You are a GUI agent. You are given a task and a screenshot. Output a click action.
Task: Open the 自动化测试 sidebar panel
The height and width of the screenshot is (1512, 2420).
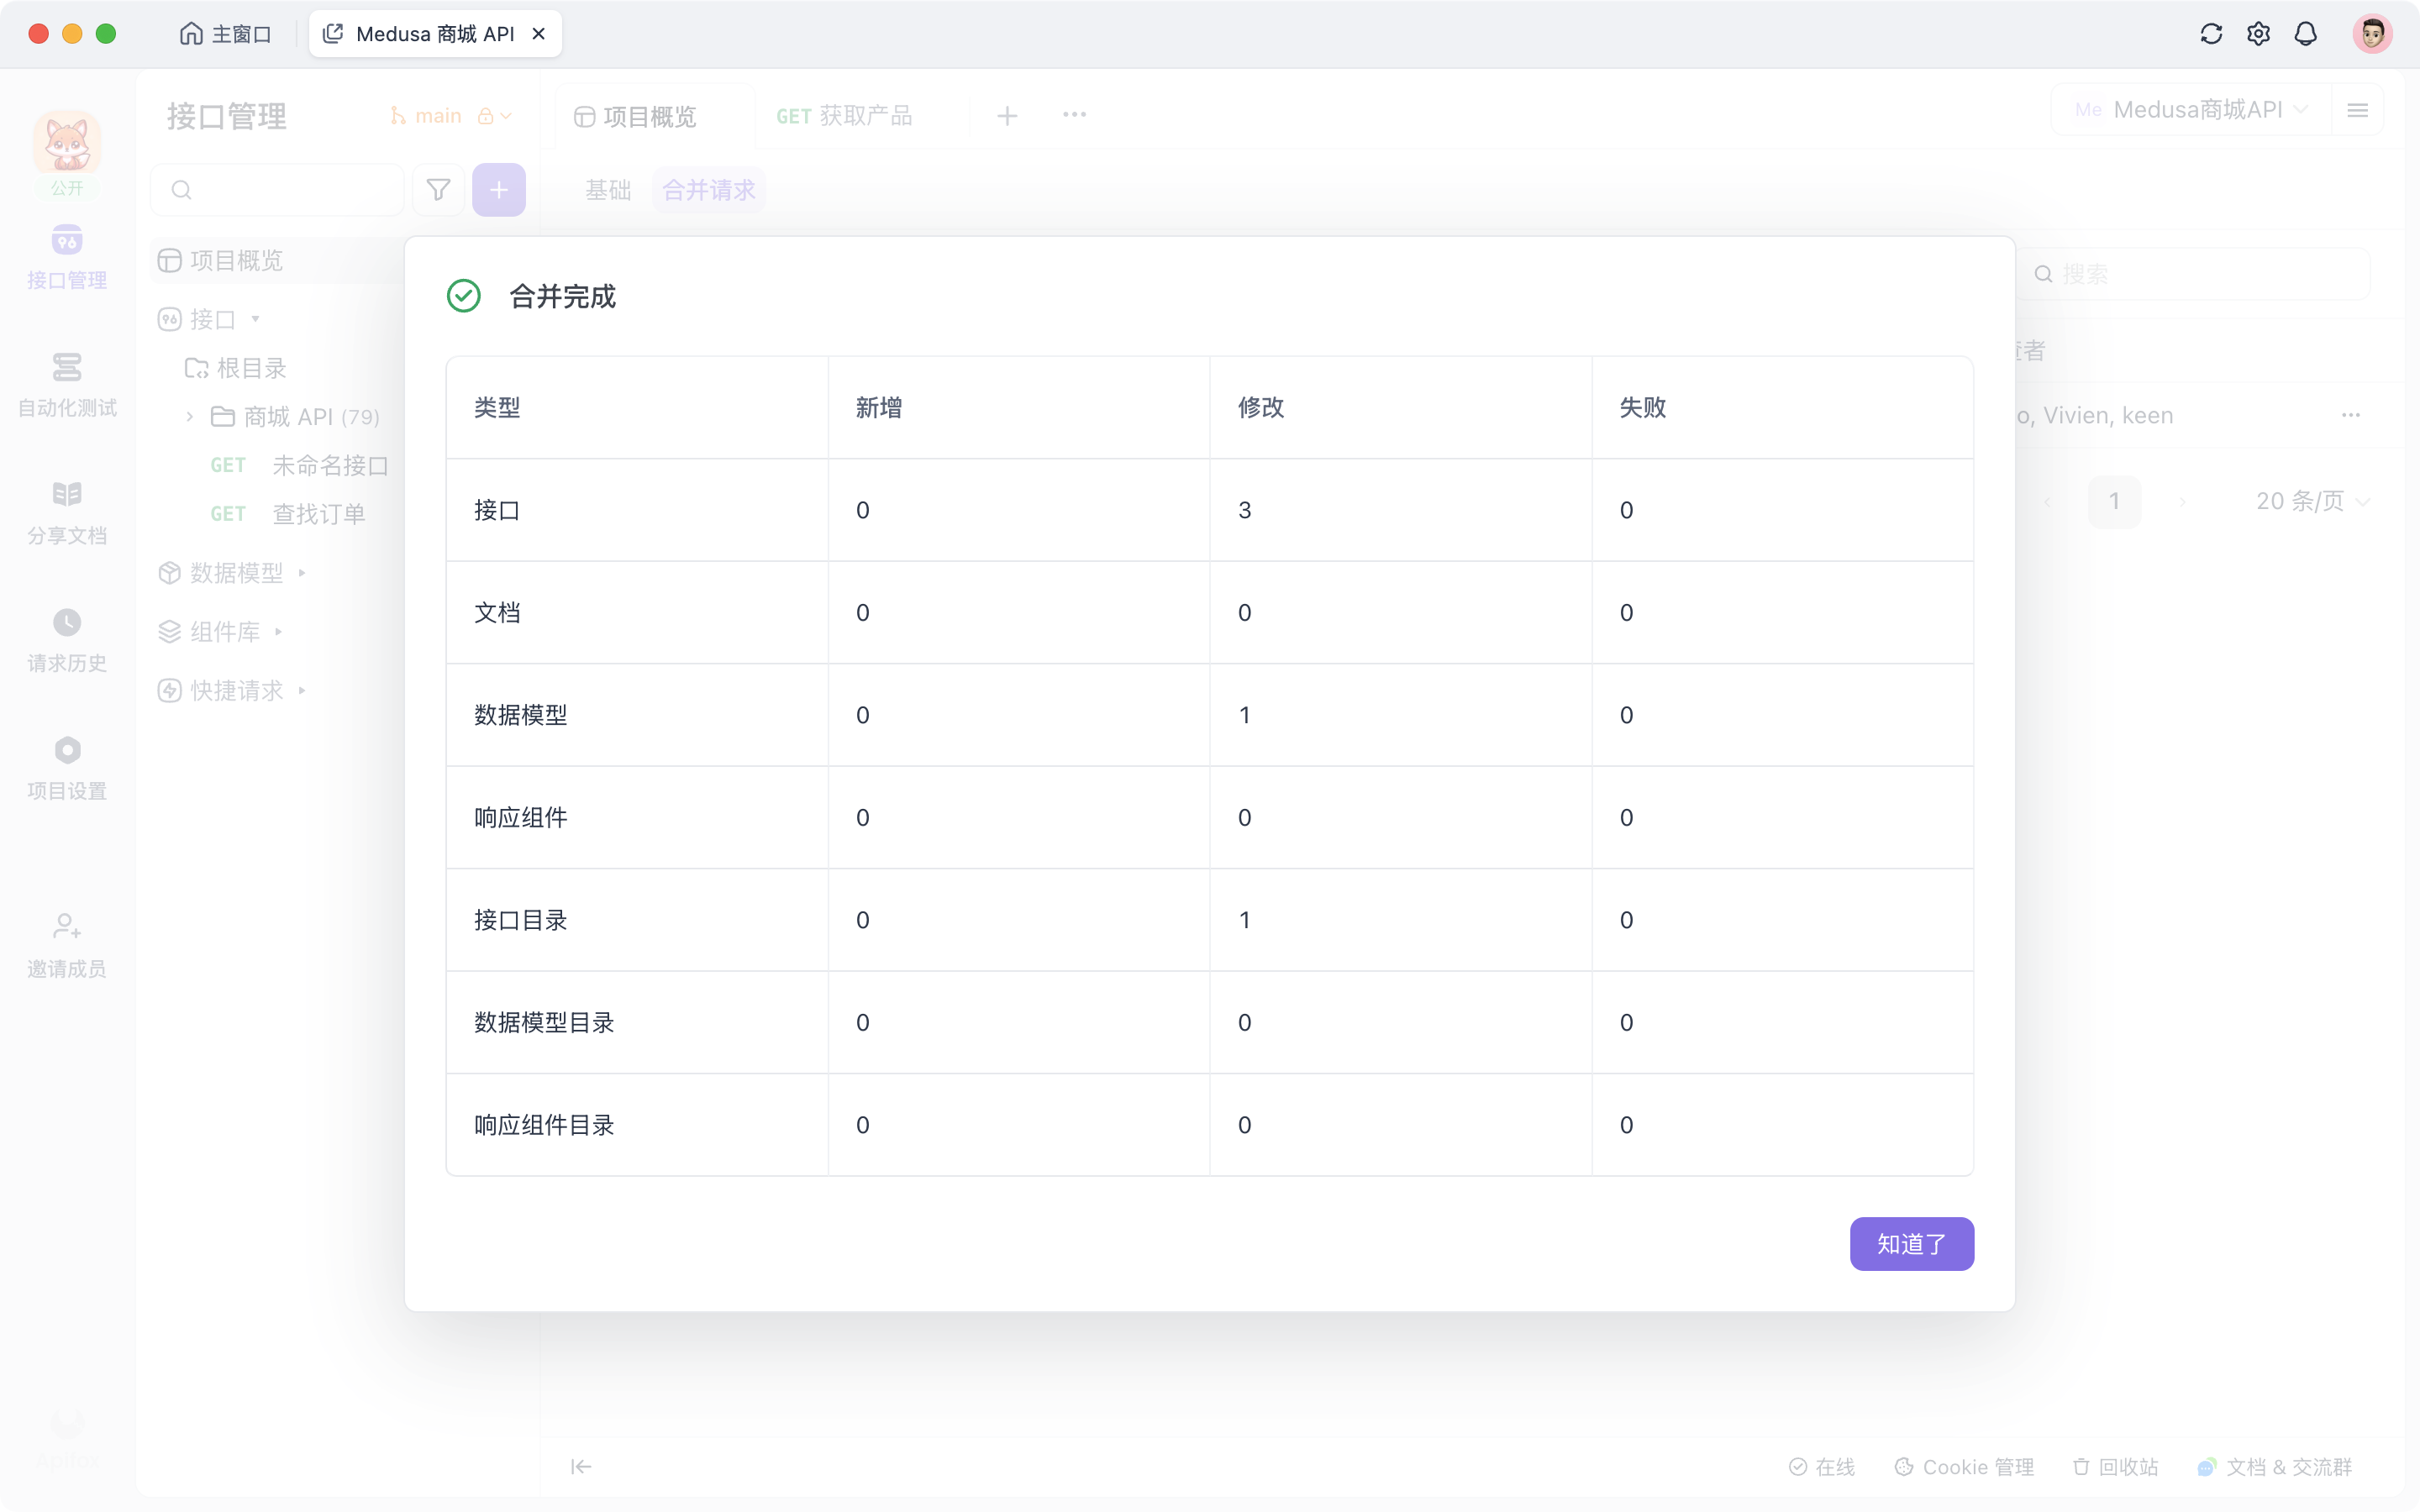(66, 384)
